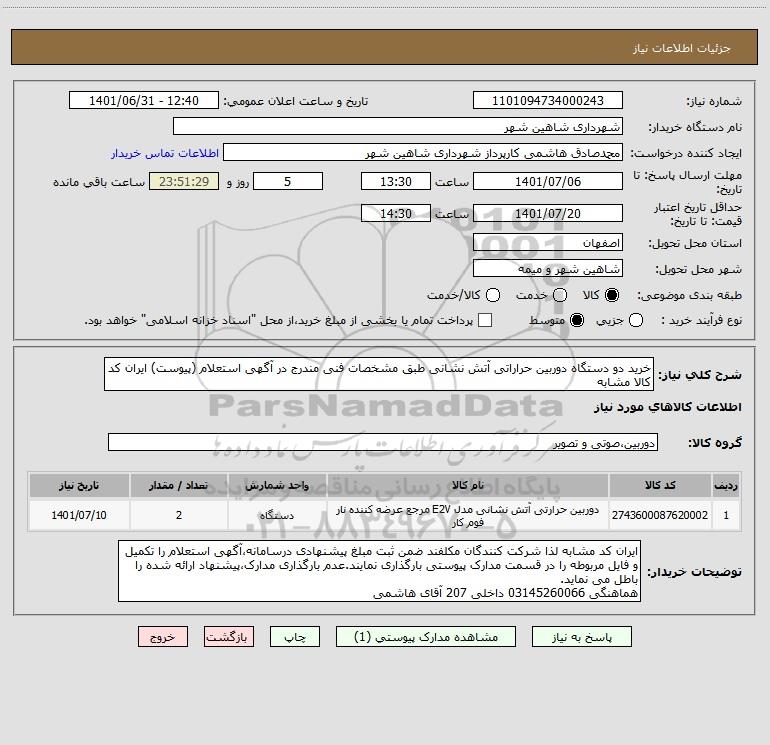Click row number cell 1

(726, 515)
